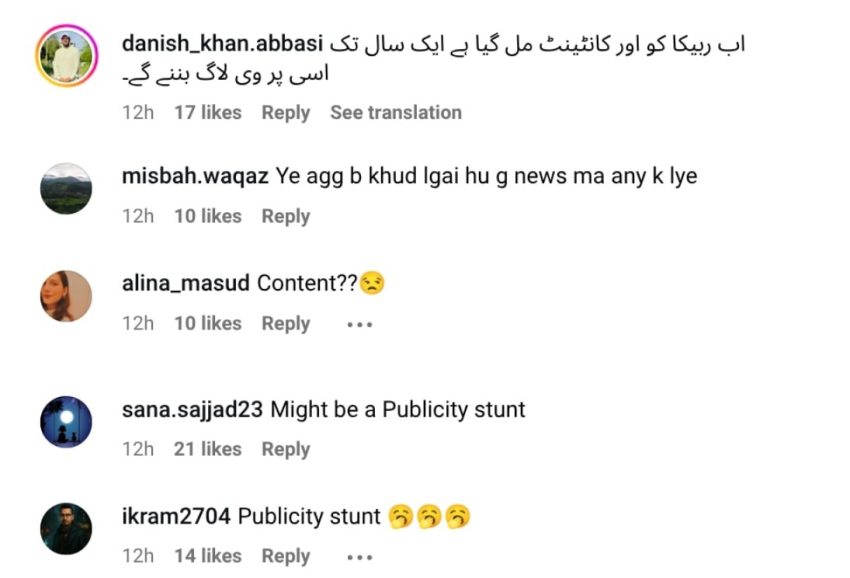Select the 12h timestamp on sana.sajjad23's comment
The image size is (850, 578).
(138, 449)
